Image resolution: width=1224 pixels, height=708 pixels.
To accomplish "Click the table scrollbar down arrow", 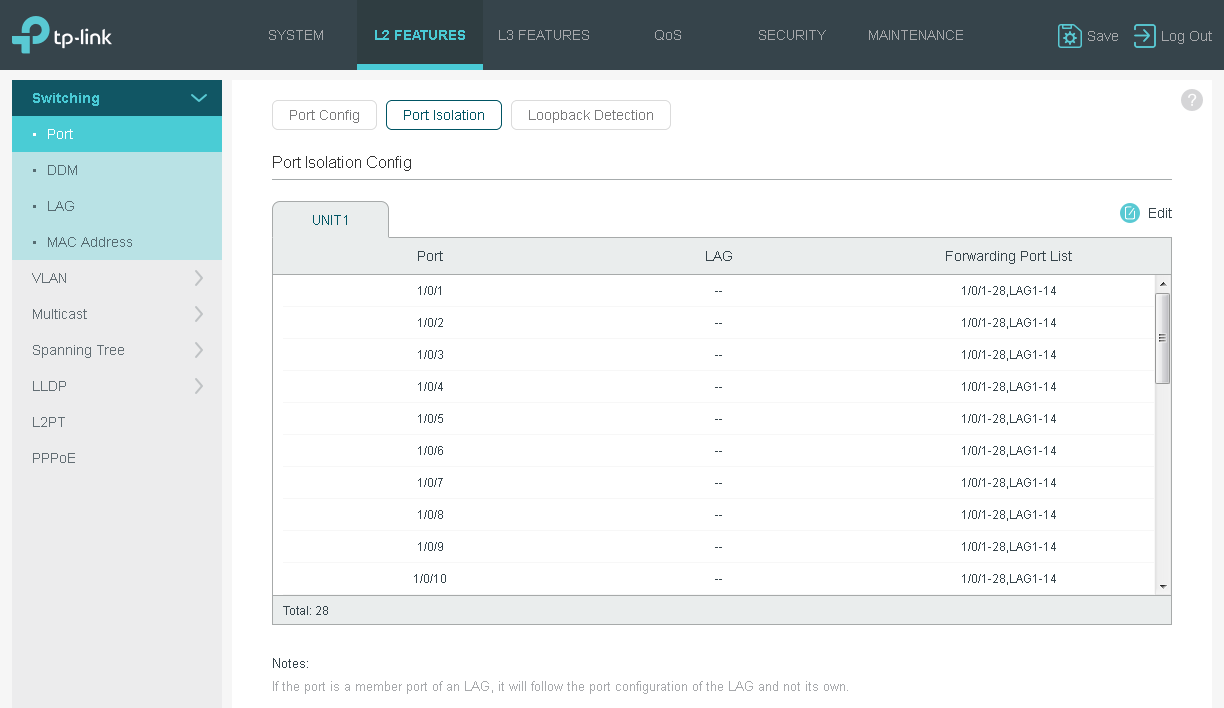I will pos(1162,586).
